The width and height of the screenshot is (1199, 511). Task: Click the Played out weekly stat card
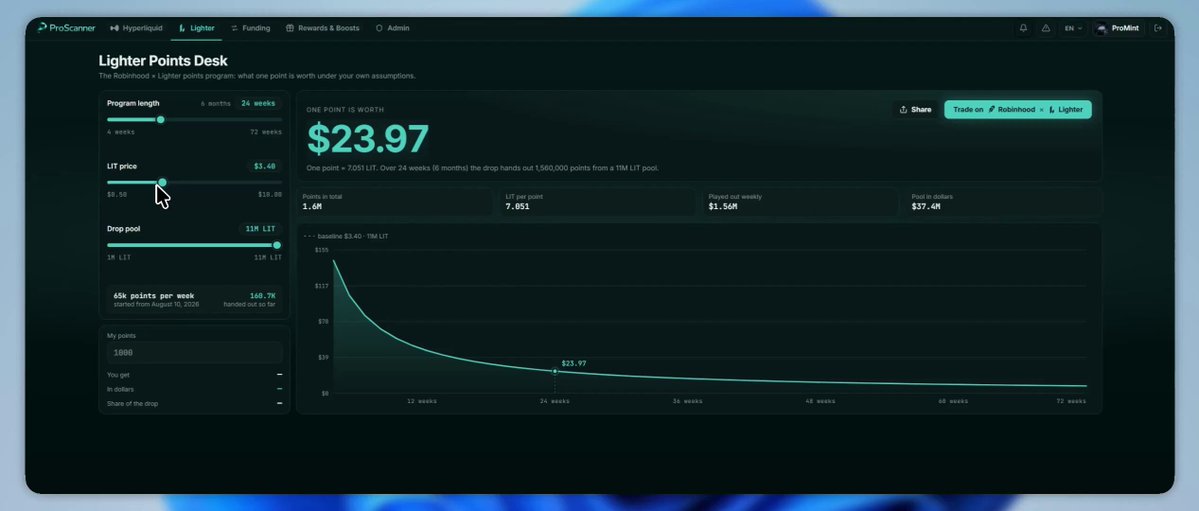801,202
